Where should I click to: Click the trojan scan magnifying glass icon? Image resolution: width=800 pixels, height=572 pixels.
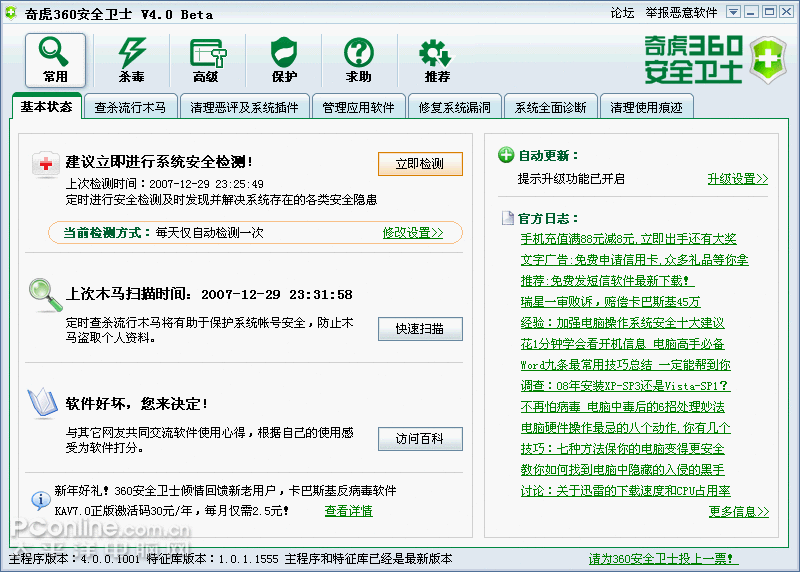pos(46,295)
